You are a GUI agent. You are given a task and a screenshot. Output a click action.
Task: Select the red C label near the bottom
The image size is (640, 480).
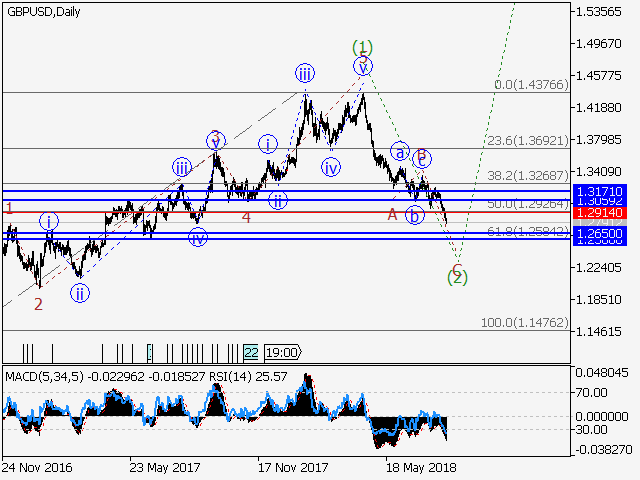click(457, 267)
